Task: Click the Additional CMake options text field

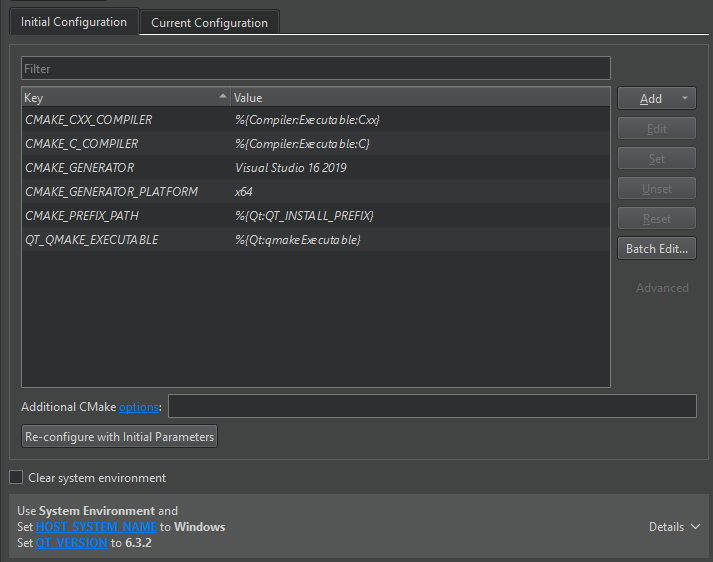Action: (432, 406)
